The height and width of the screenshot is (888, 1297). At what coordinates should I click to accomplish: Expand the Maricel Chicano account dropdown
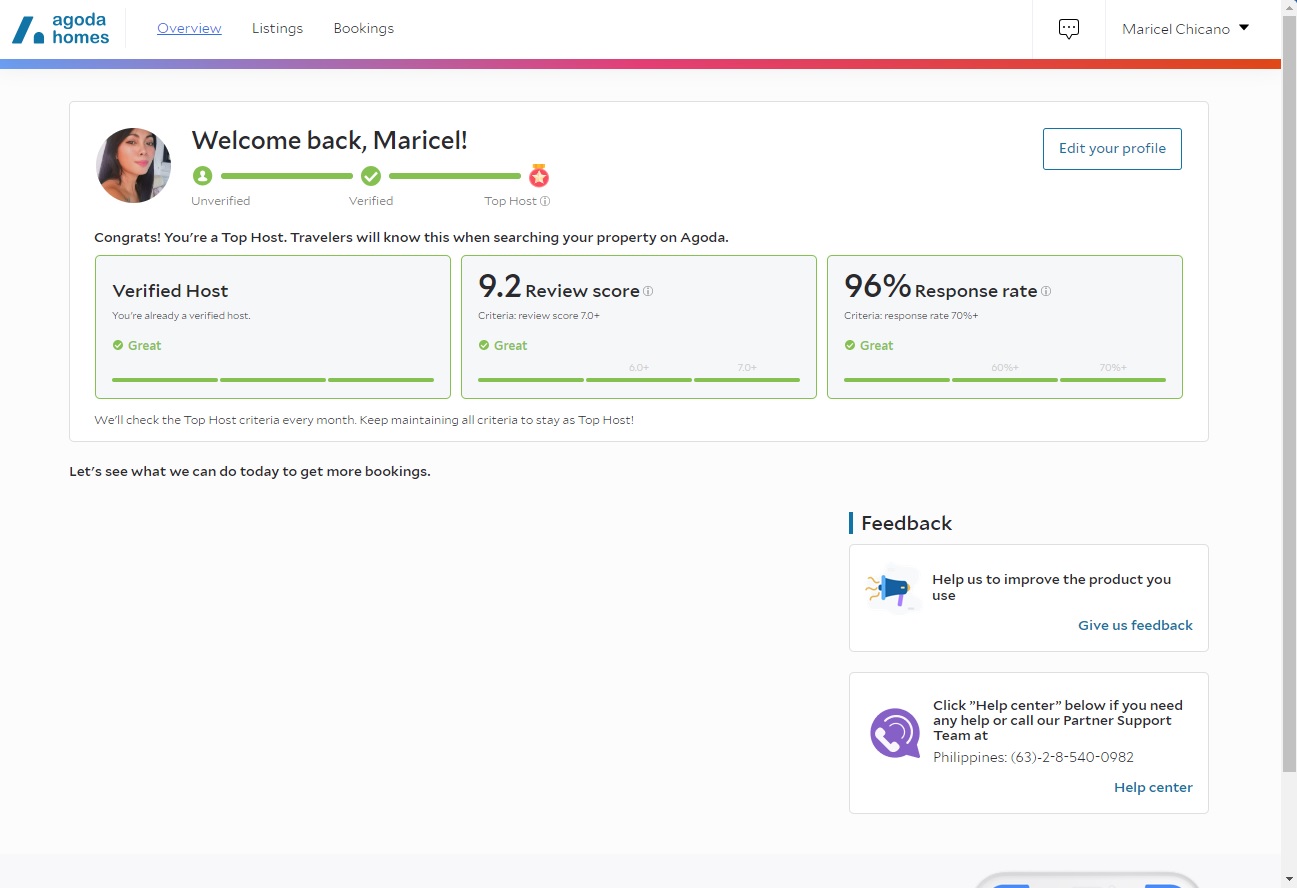coord(1186,29)
